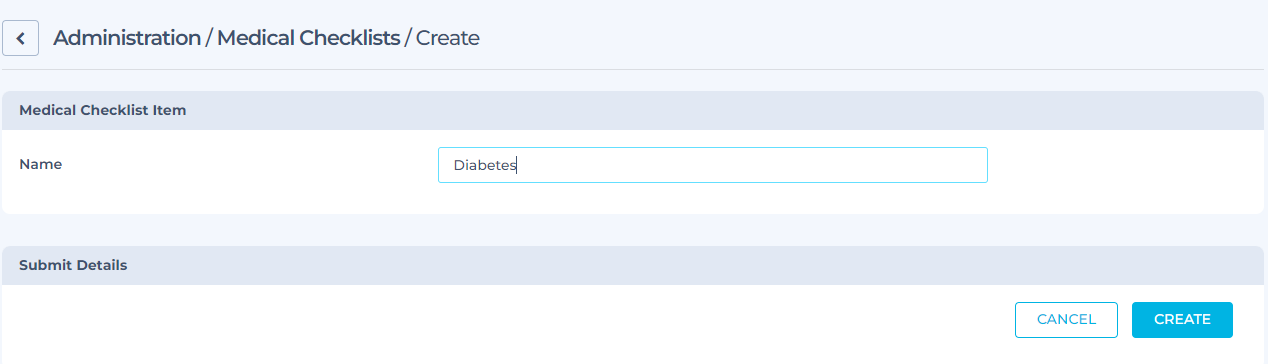The image size is (1268, 364).
Task: Select the Submit Details section header
Action: pos(73,265)
